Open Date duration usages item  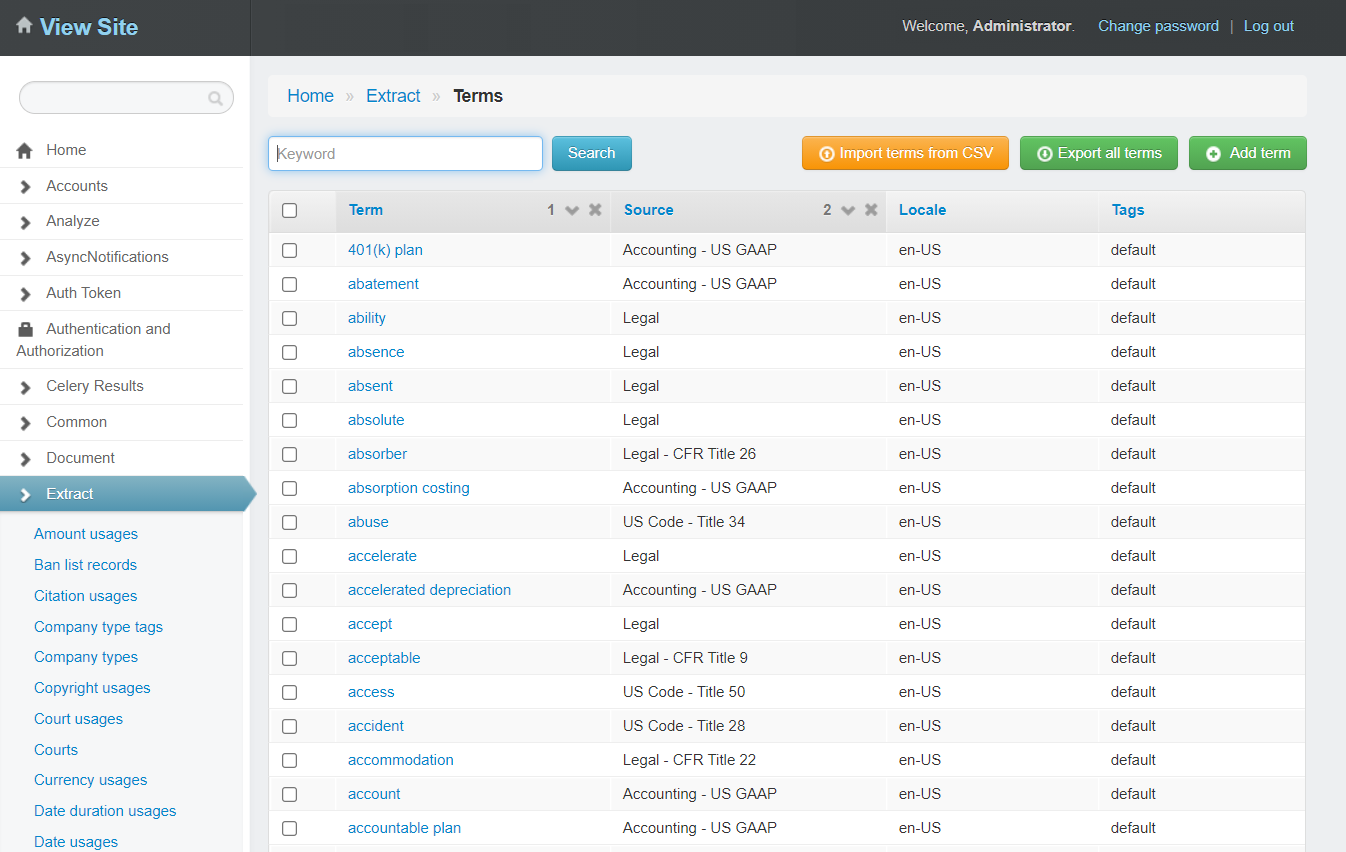105,811
